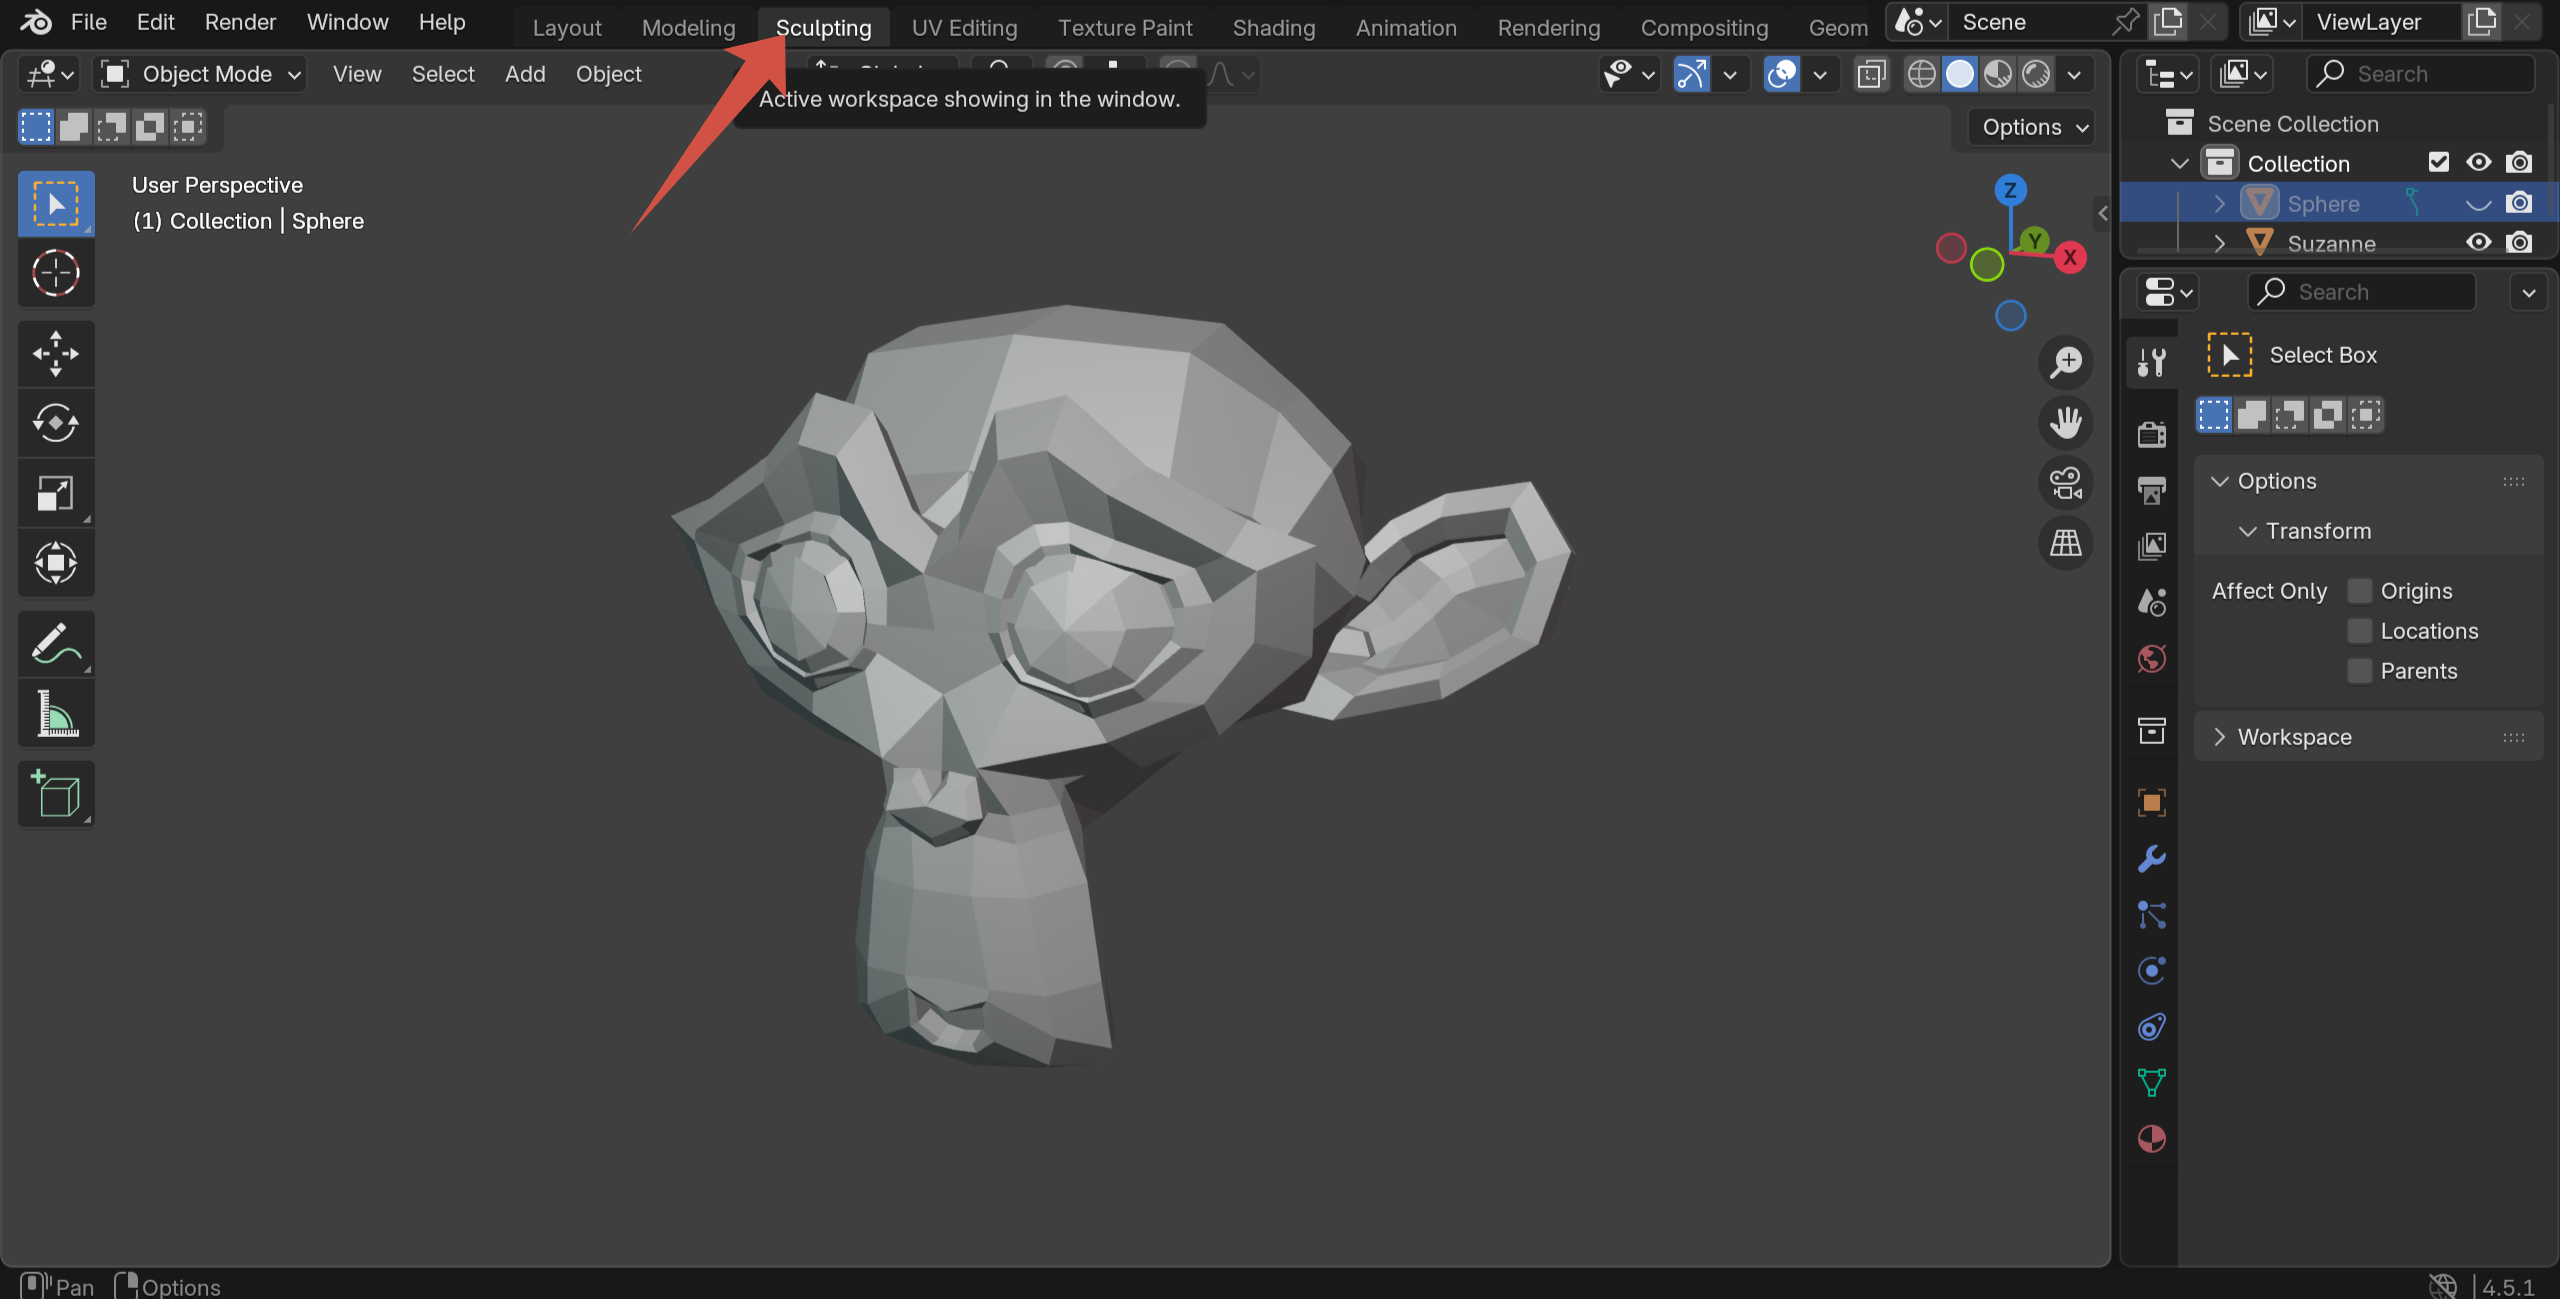Click the blue Z axis gizmo
2560x1299 pixels.
coord(2010,190)
